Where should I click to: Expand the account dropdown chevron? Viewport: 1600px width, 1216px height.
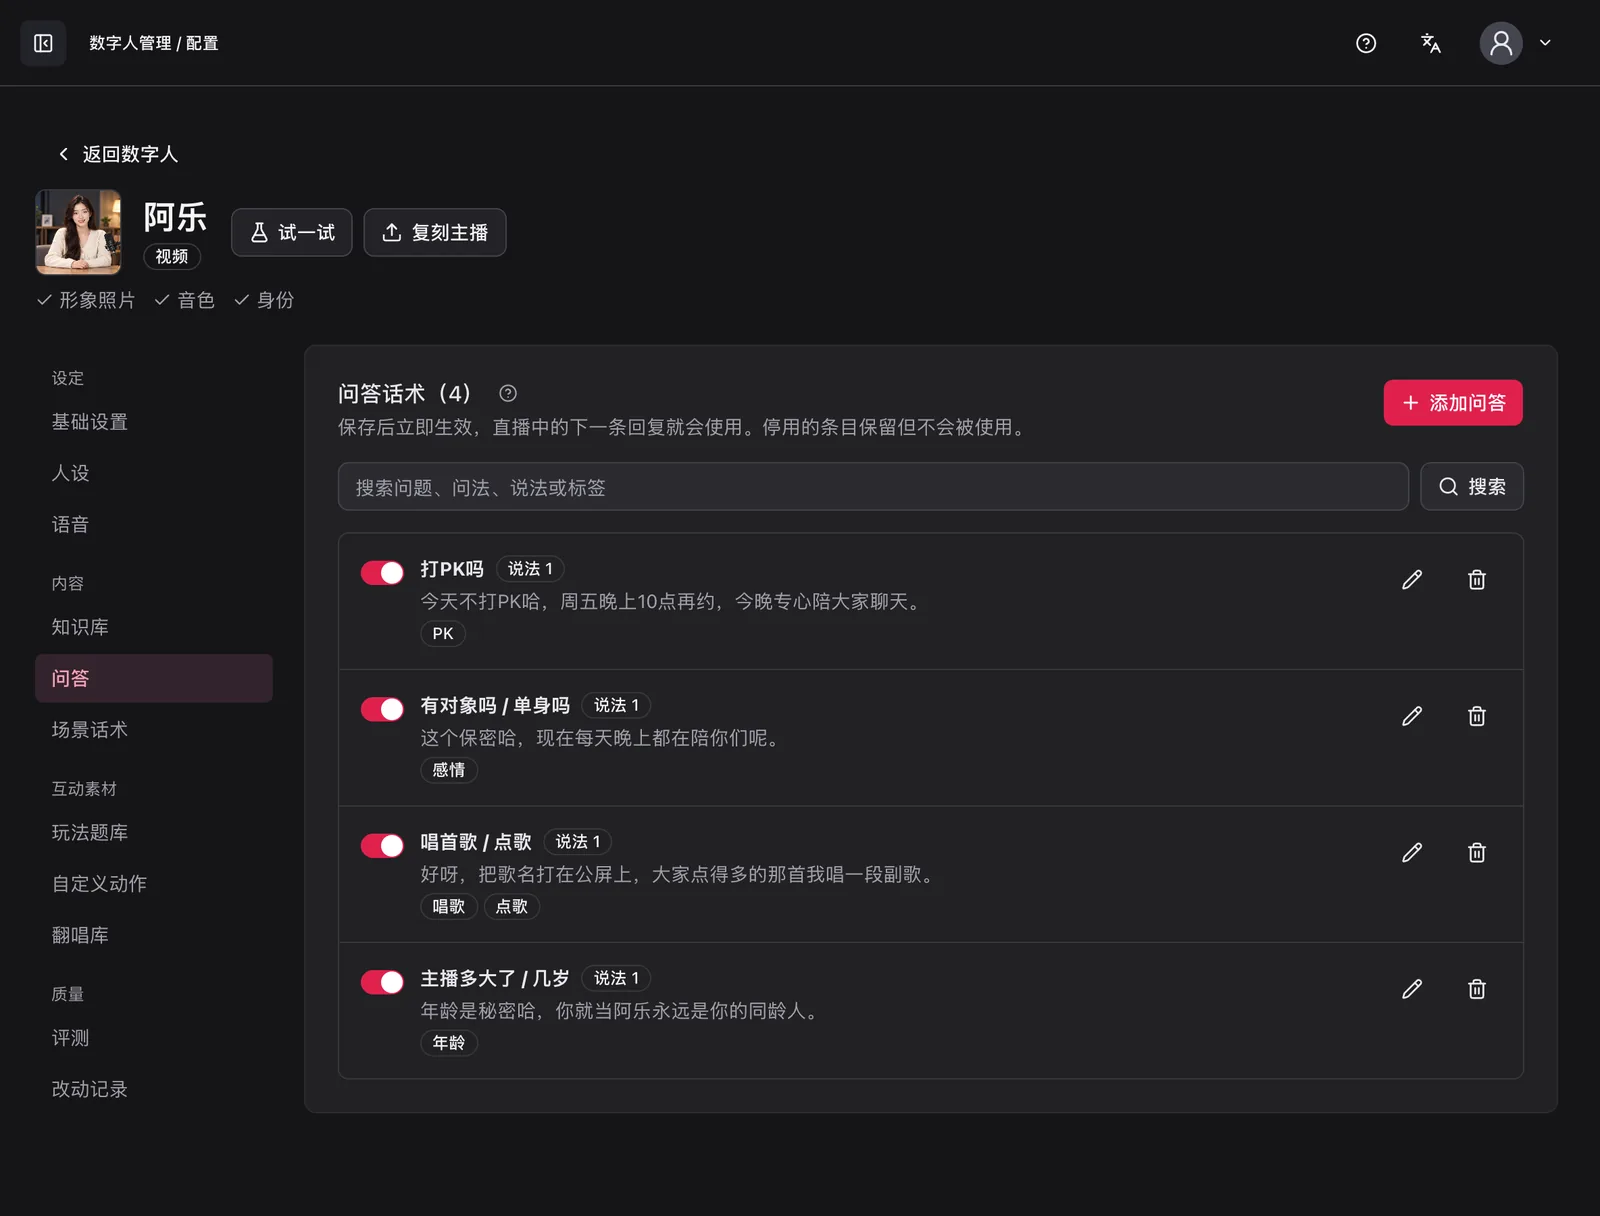(1545, 43)
